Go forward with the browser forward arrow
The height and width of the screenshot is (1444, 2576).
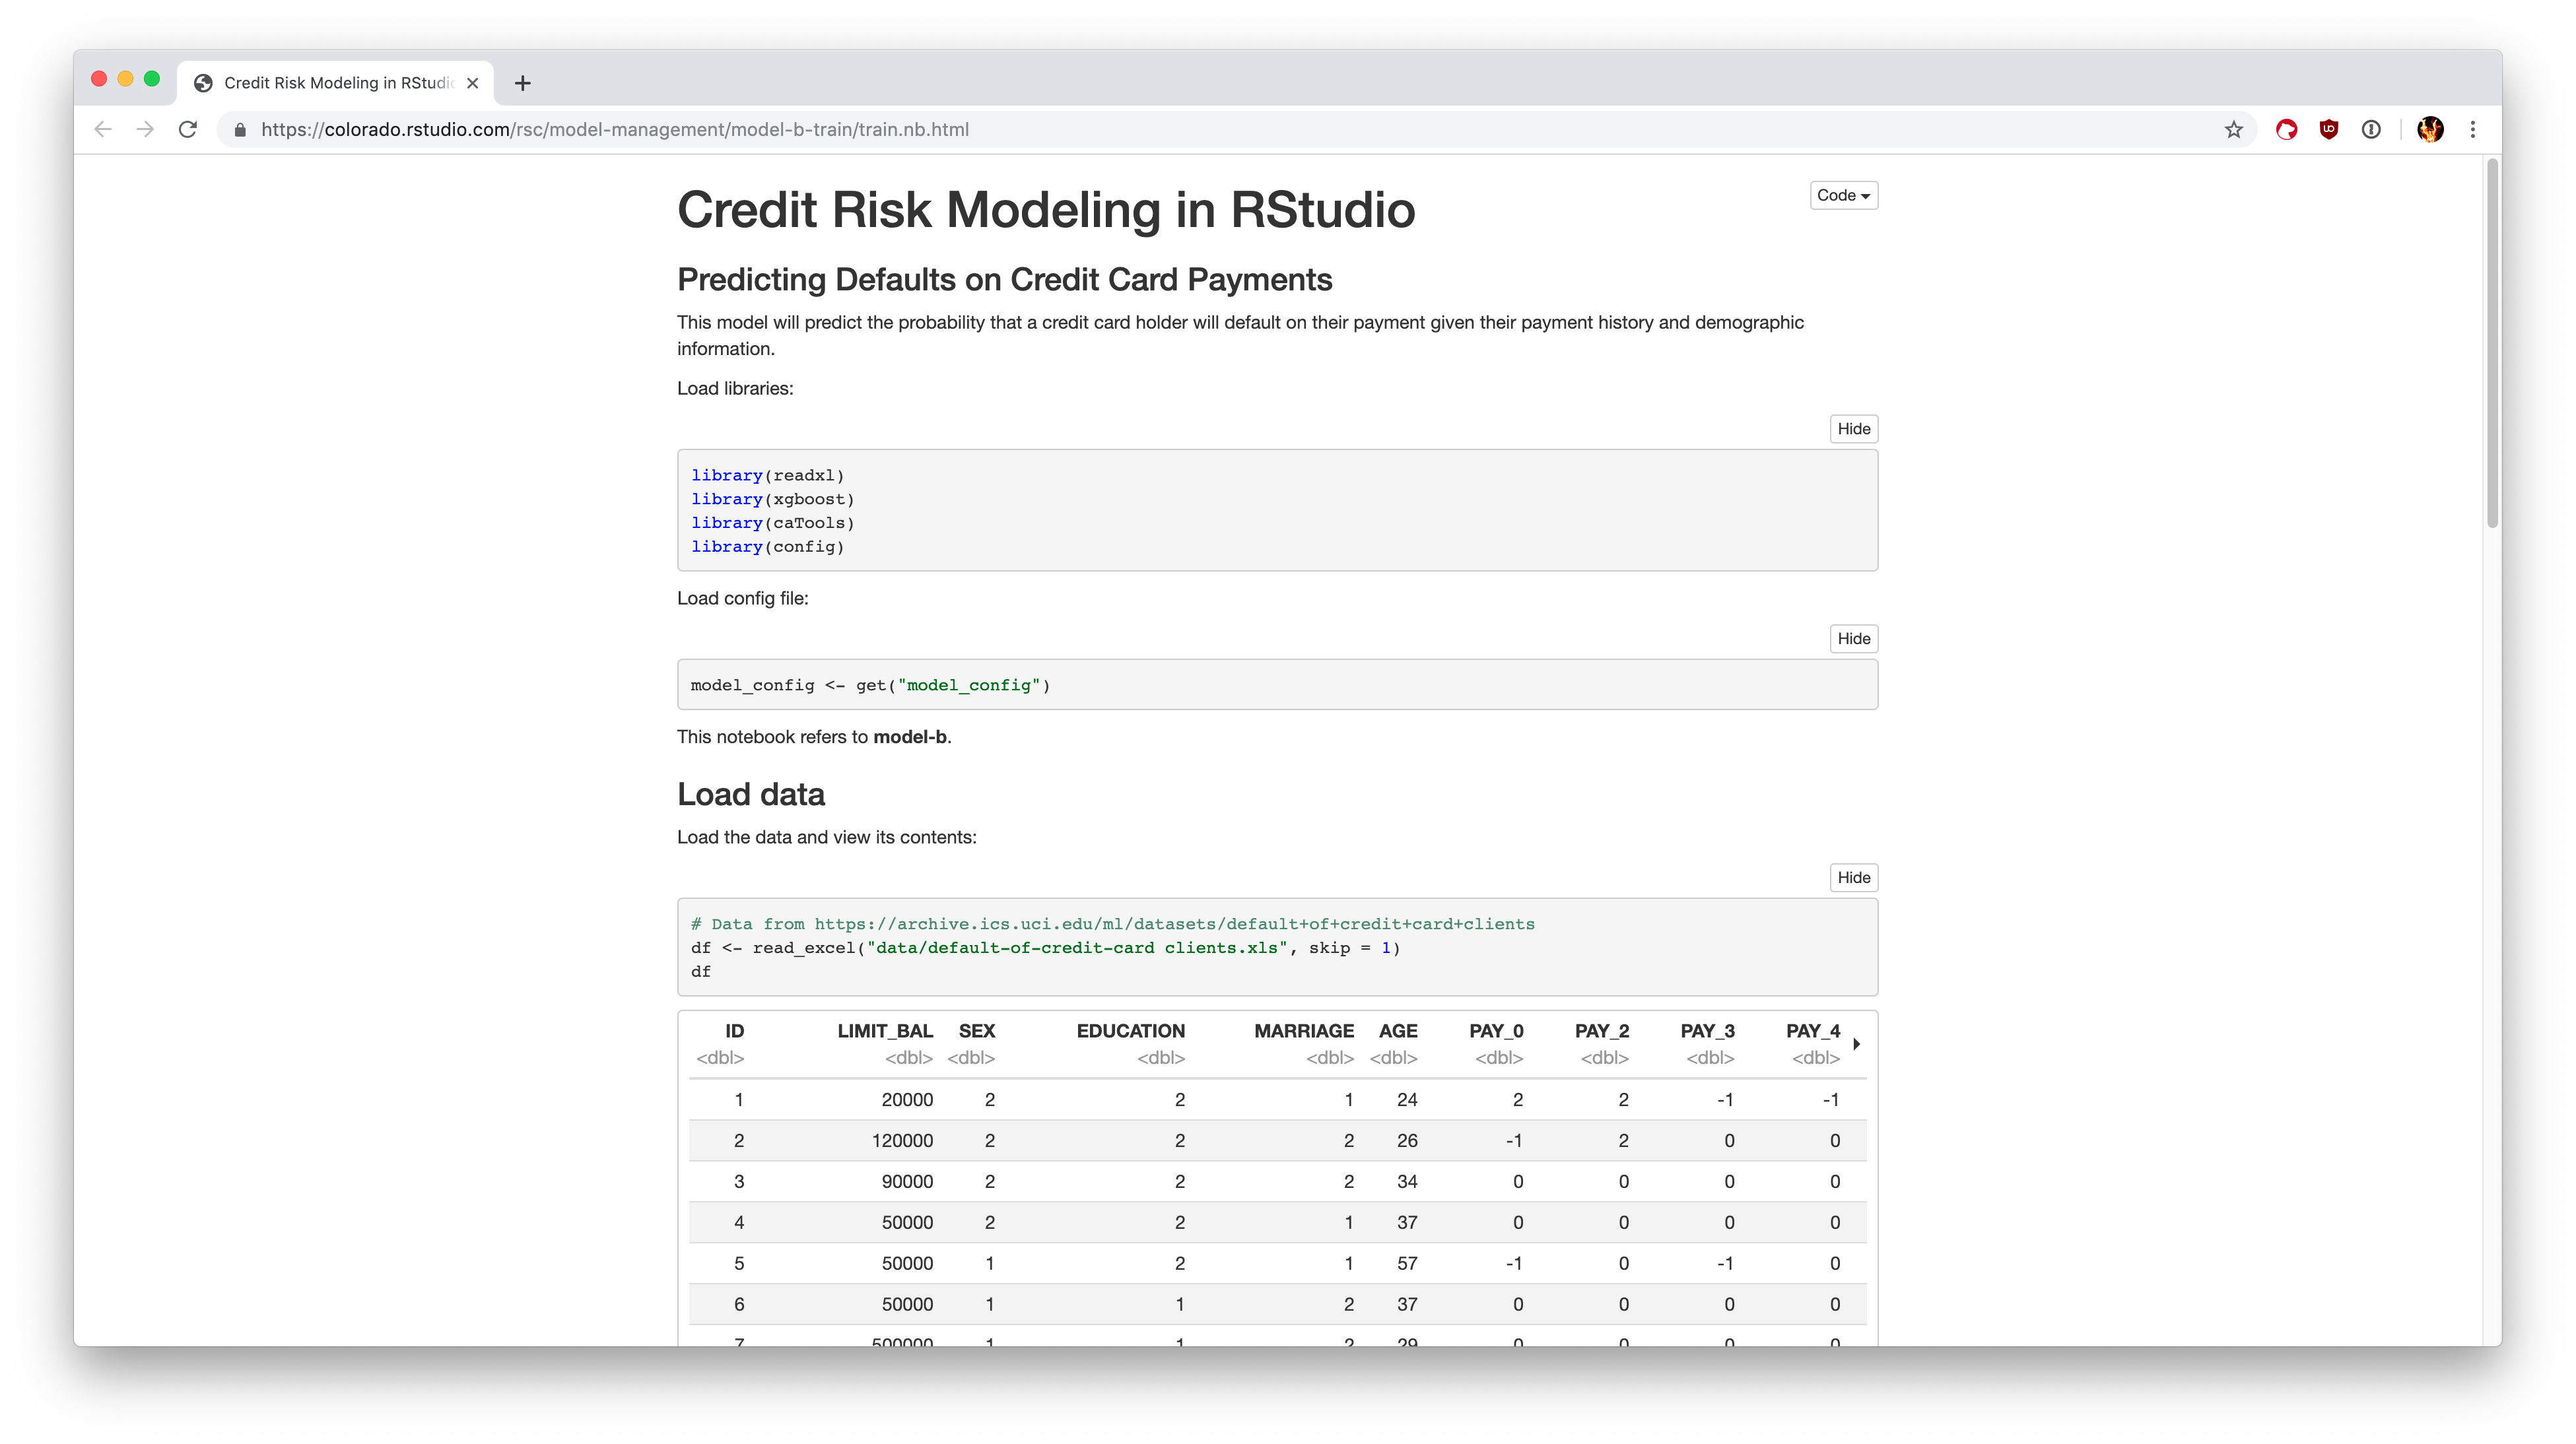(146, 129)
